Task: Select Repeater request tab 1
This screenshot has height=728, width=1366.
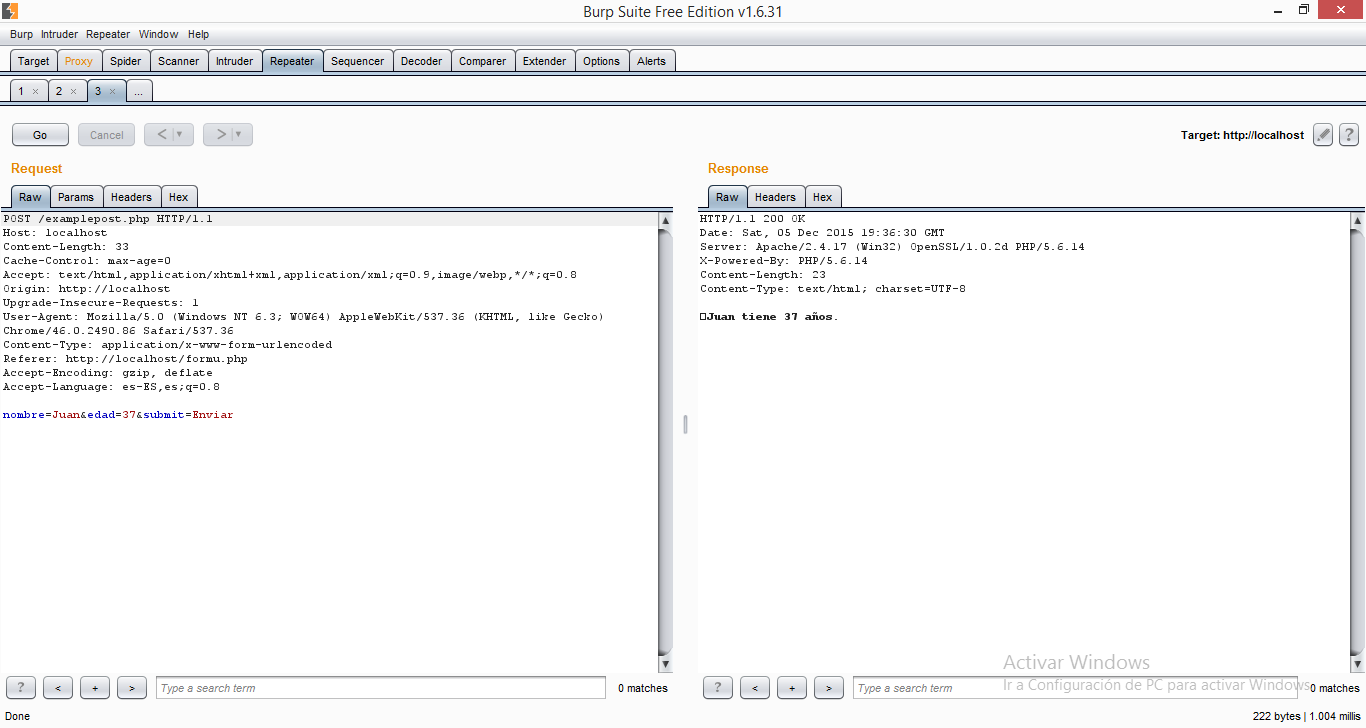Action: 21,91
